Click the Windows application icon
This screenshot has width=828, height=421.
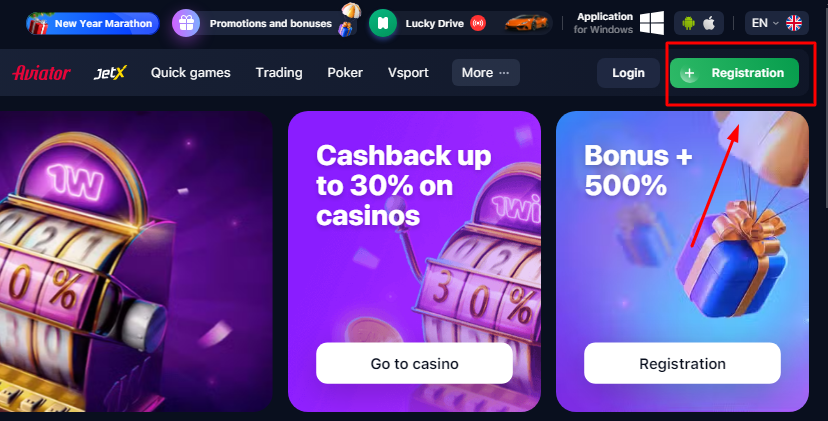click(652, 23)
